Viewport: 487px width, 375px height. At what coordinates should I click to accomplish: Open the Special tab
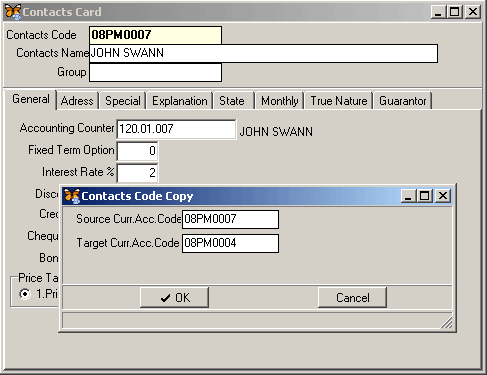(x=123, y=101)
